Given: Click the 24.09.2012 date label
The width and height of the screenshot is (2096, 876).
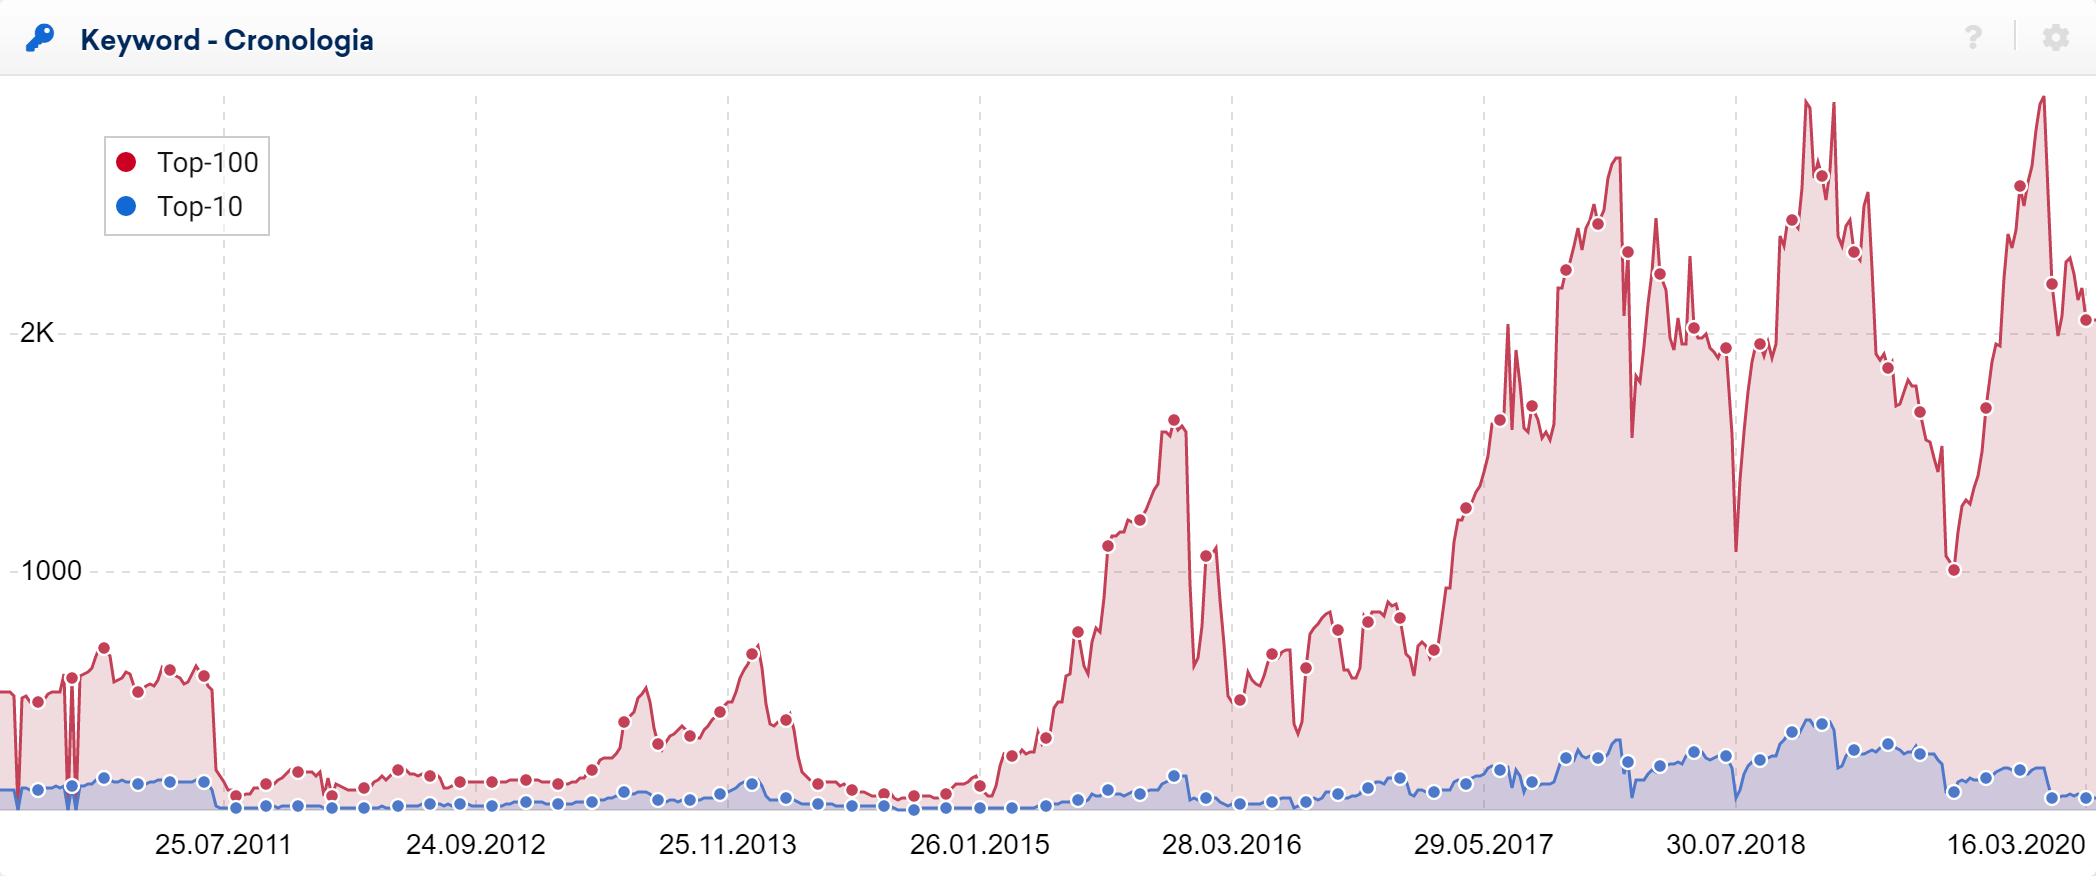Looking at the screenshot, I should [x=476, y=845].
